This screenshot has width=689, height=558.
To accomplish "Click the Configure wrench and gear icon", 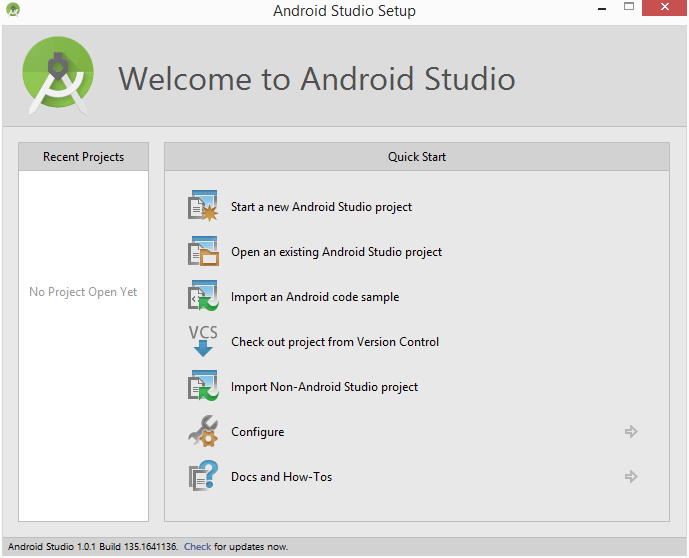I will click(203, 432).
